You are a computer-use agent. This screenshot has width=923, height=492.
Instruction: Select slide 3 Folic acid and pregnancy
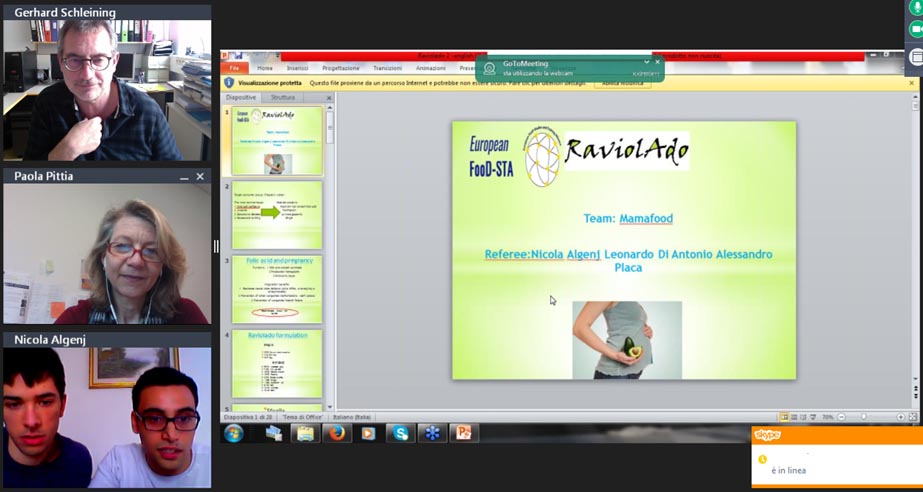[x=277, y=289]
